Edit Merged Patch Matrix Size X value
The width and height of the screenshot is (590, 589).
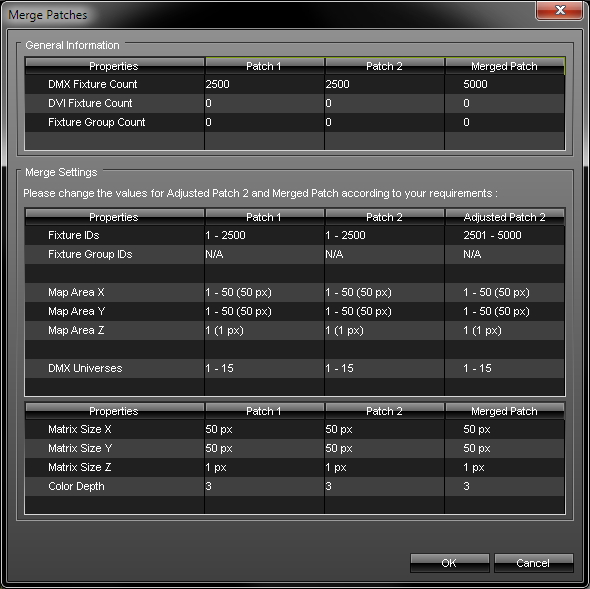pyautogui.click(x=505, y=429)
